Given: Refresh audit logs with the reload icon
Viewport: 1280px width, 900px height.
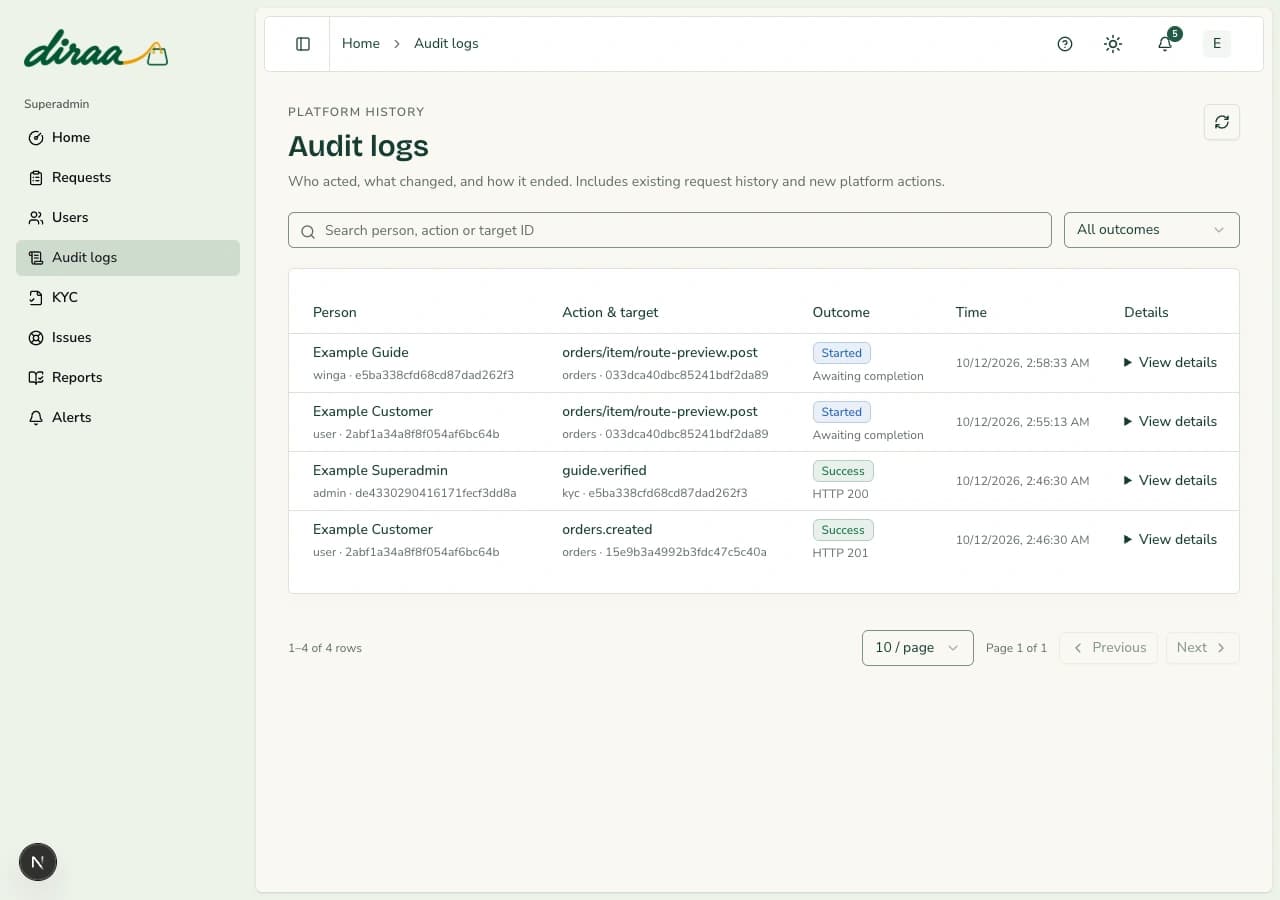Looking at the screenshot, I should [x=1222, y=122].
